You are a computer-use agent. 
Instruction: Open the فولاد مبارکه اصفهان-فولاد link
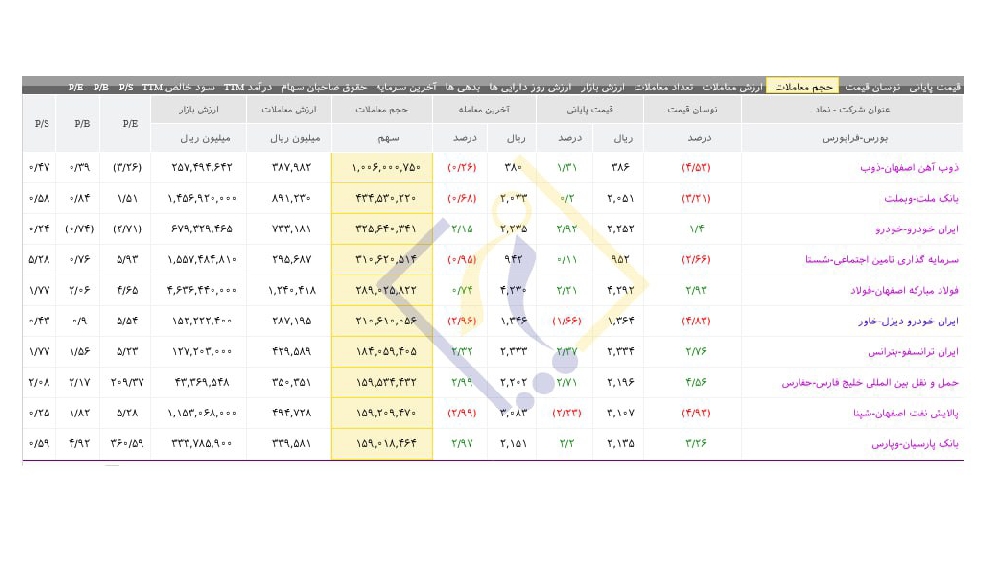pos(904,290)
